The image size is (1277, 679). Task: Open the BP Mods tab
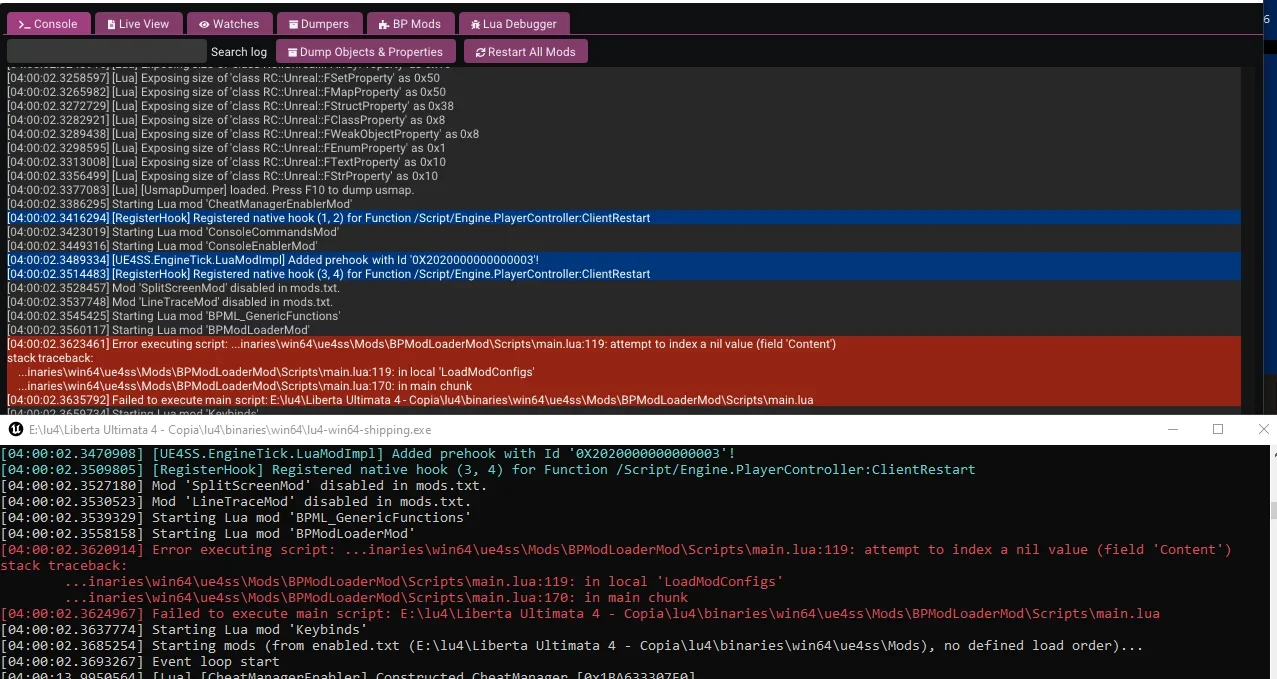[x=410, y=24]
